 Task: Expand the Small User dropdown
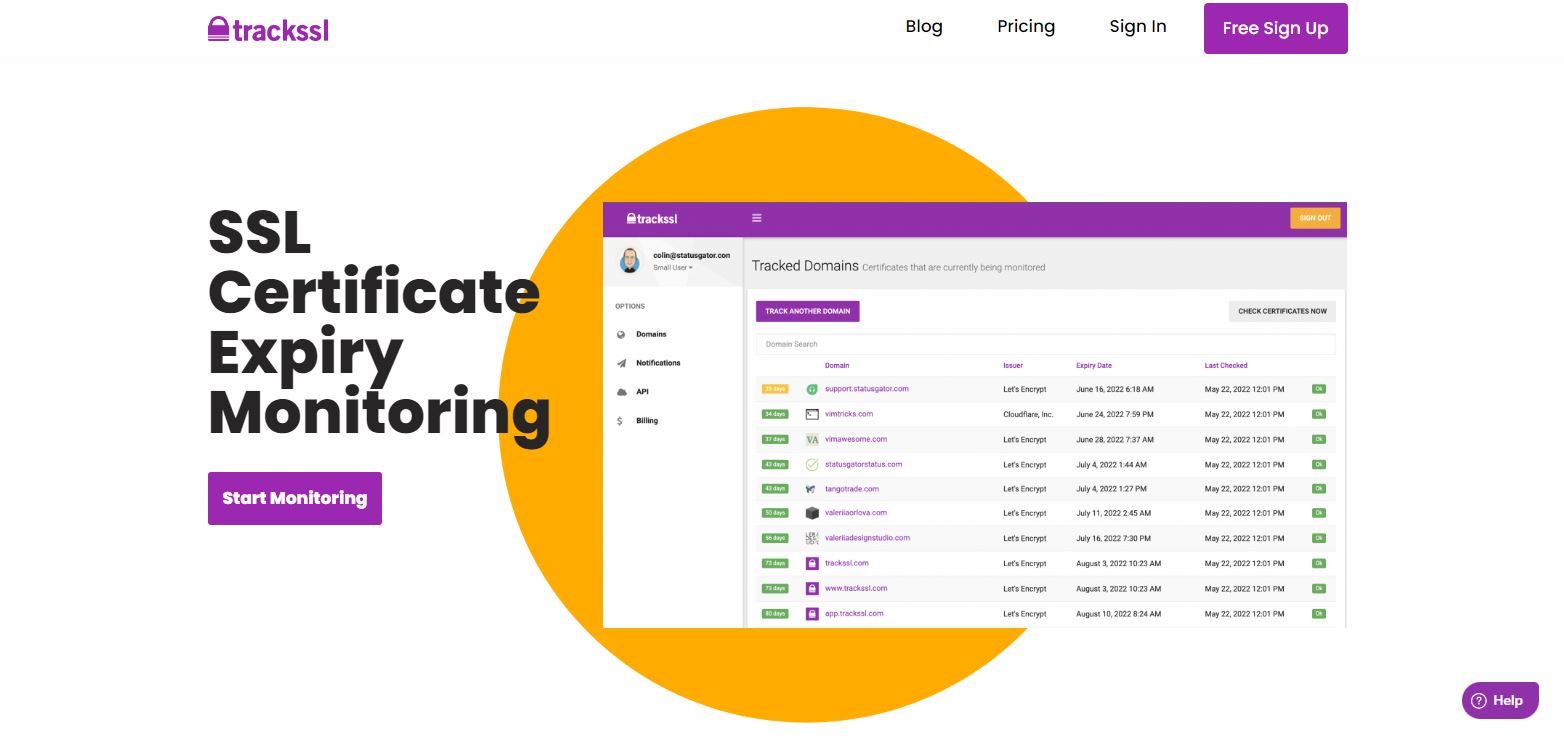pos(673,268)
